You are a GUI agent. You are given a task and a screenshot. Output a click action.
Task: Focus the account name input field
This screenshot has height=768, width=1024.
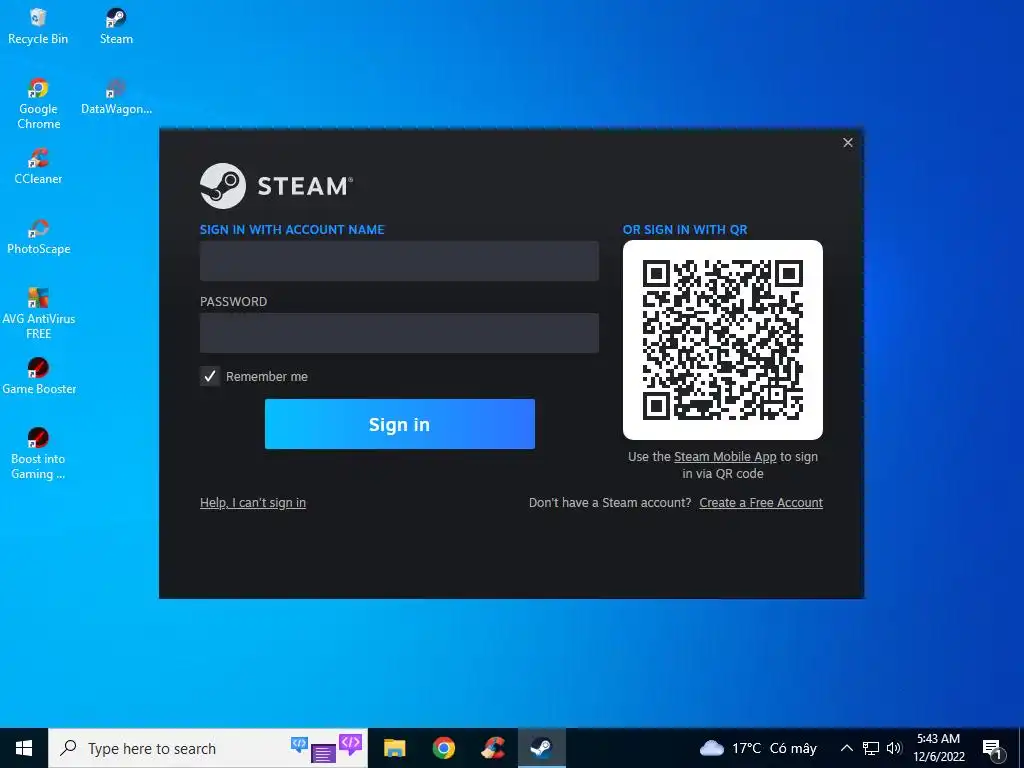pos(399,261)
